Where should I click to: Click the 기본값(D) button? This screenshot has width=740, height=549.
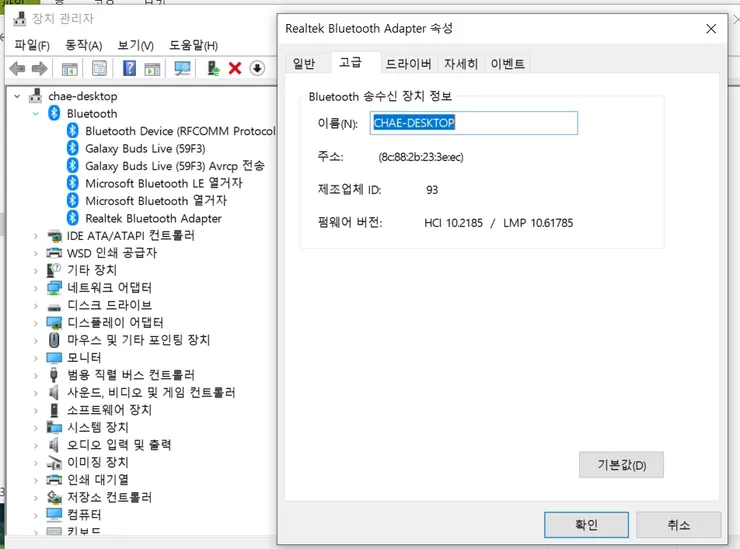(x=621, y=465)
